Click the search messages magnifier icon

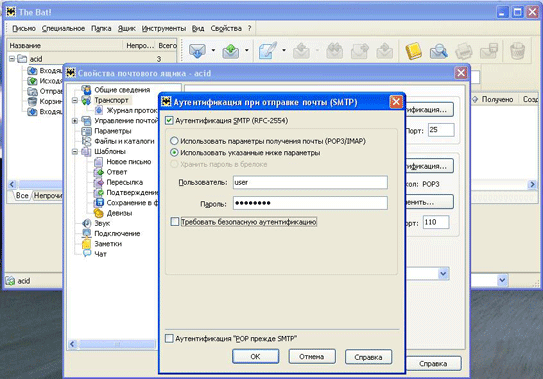click(x=438, y=51)
